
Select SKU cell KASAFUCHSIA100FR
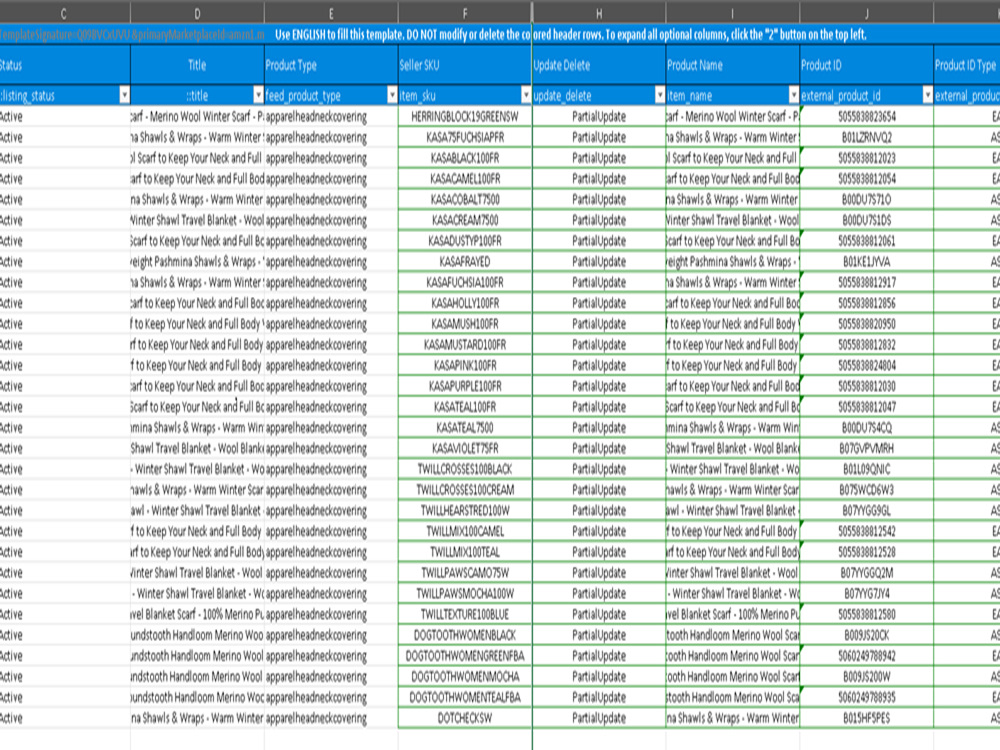(465, 282)
